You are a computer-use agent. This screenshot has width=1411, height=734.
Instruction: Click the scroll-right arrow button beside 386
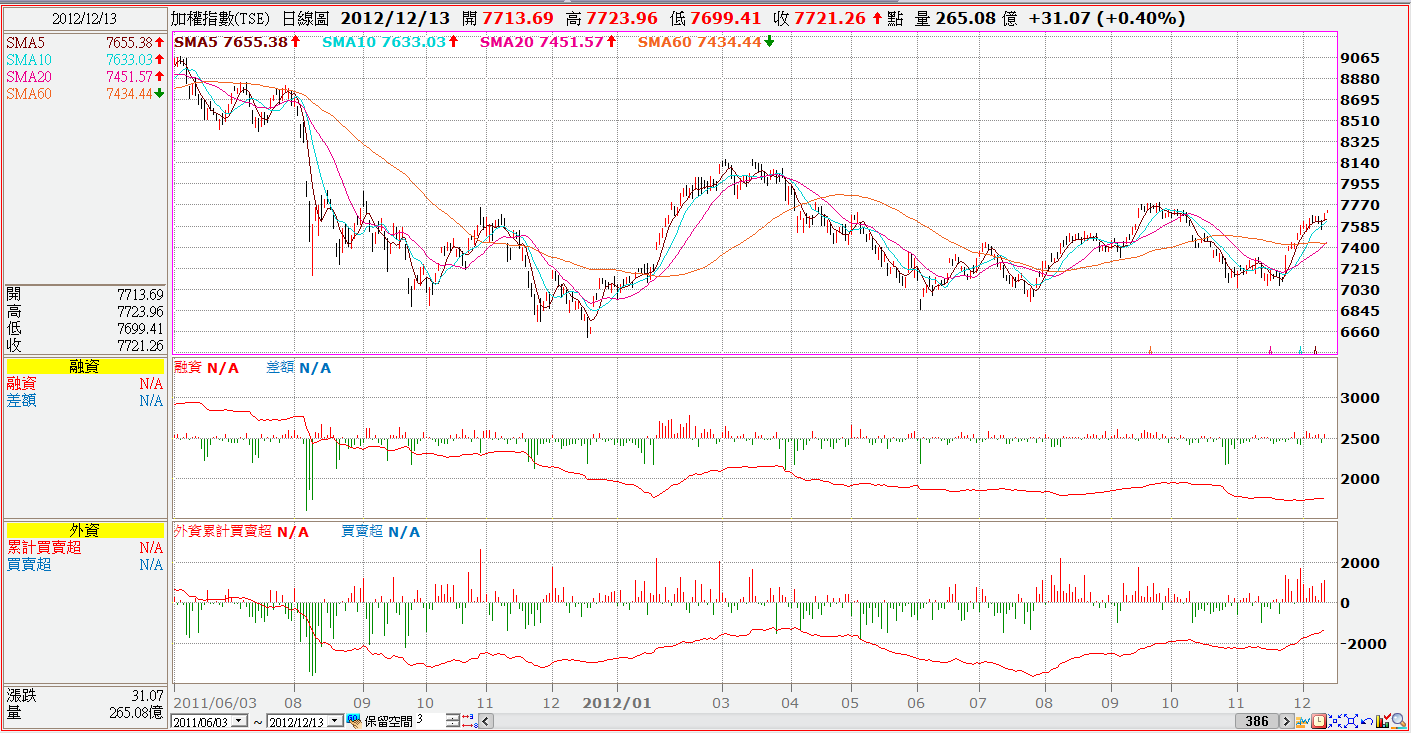(x=1289, y=721)
